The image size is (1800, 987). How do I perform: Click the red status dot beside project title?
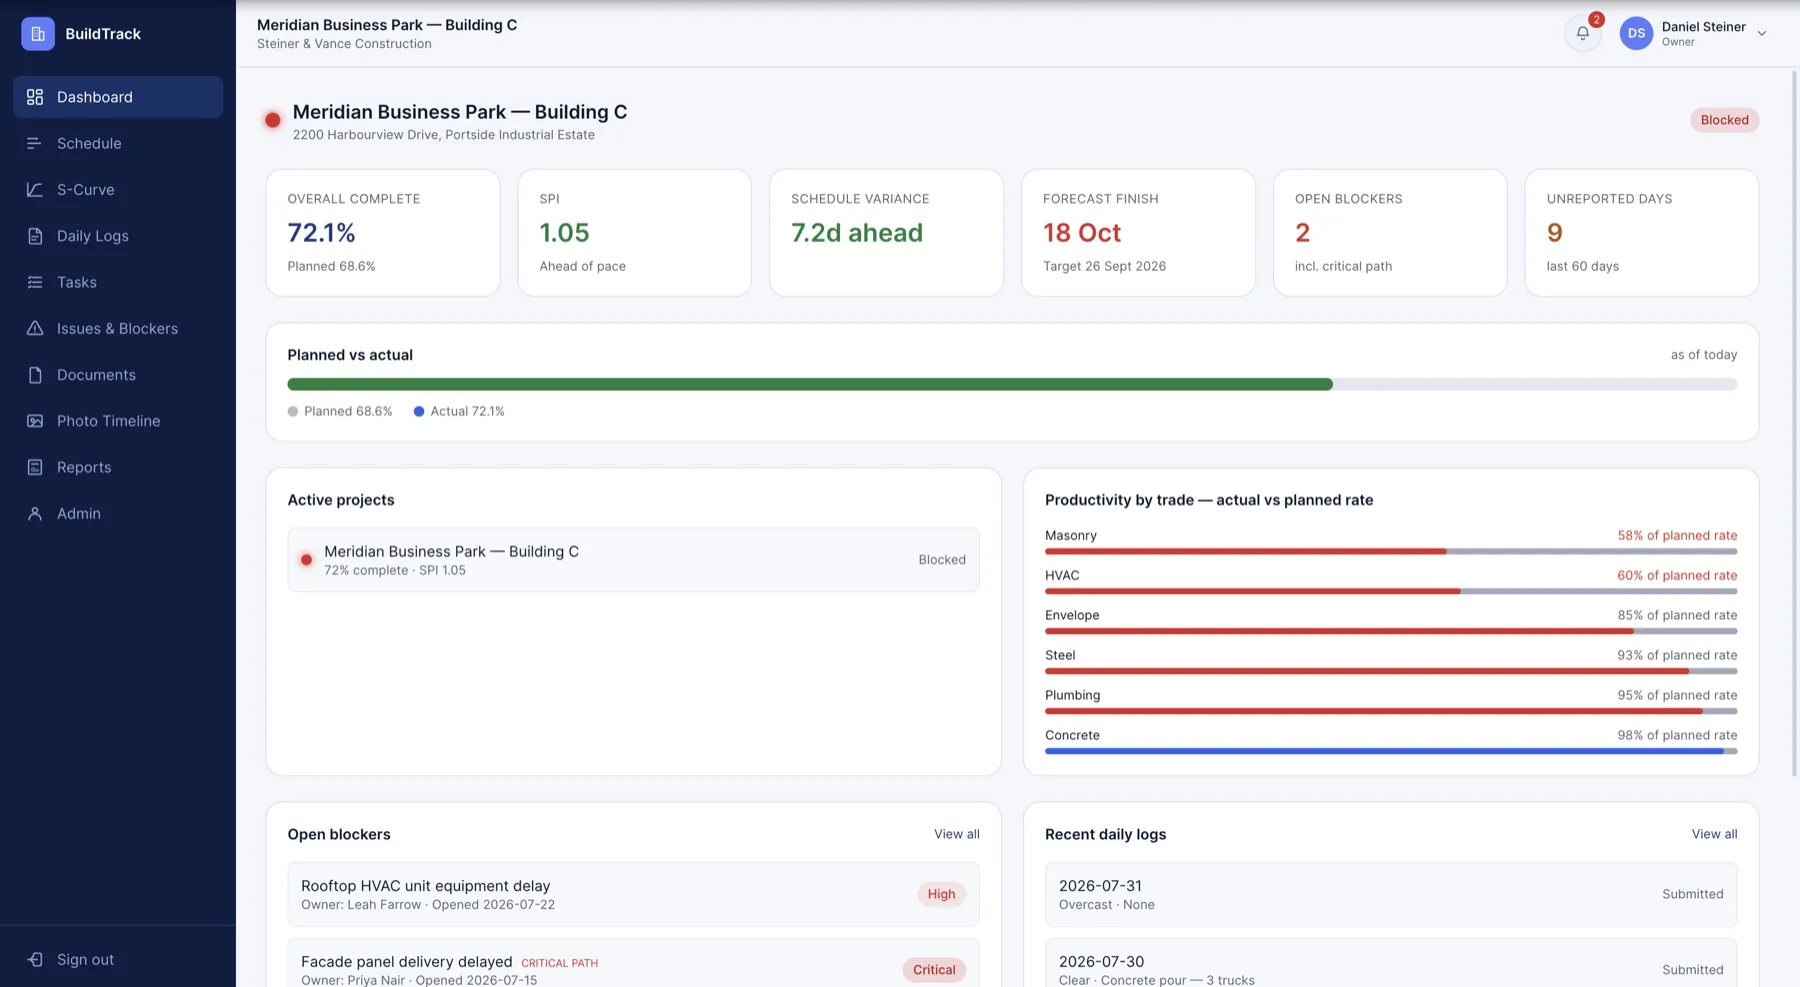[x=272, y=120]
